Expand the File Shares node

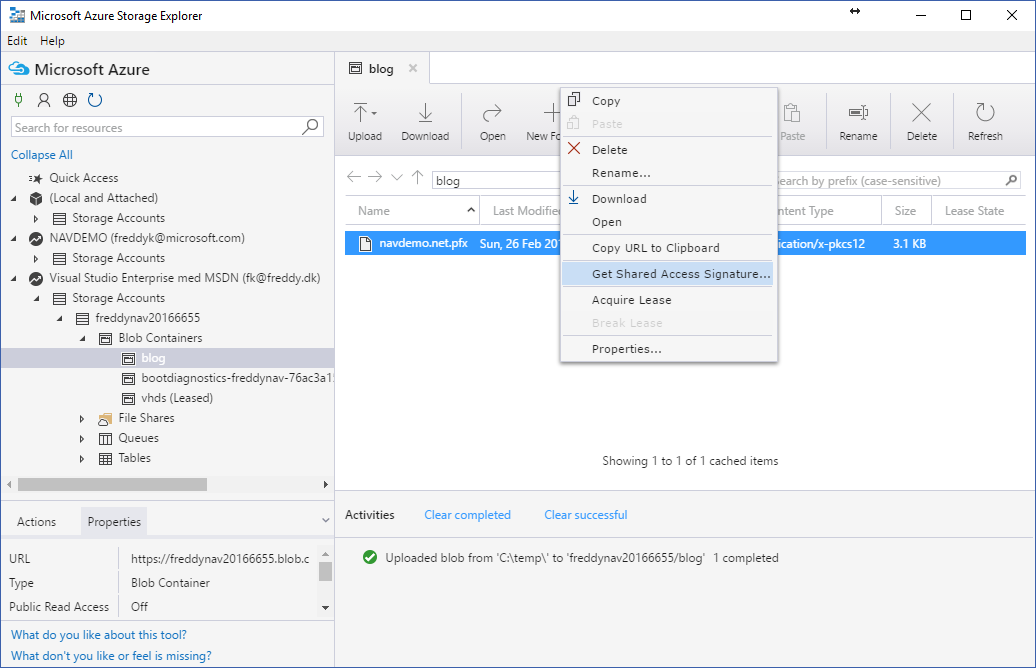click(82, 418)
